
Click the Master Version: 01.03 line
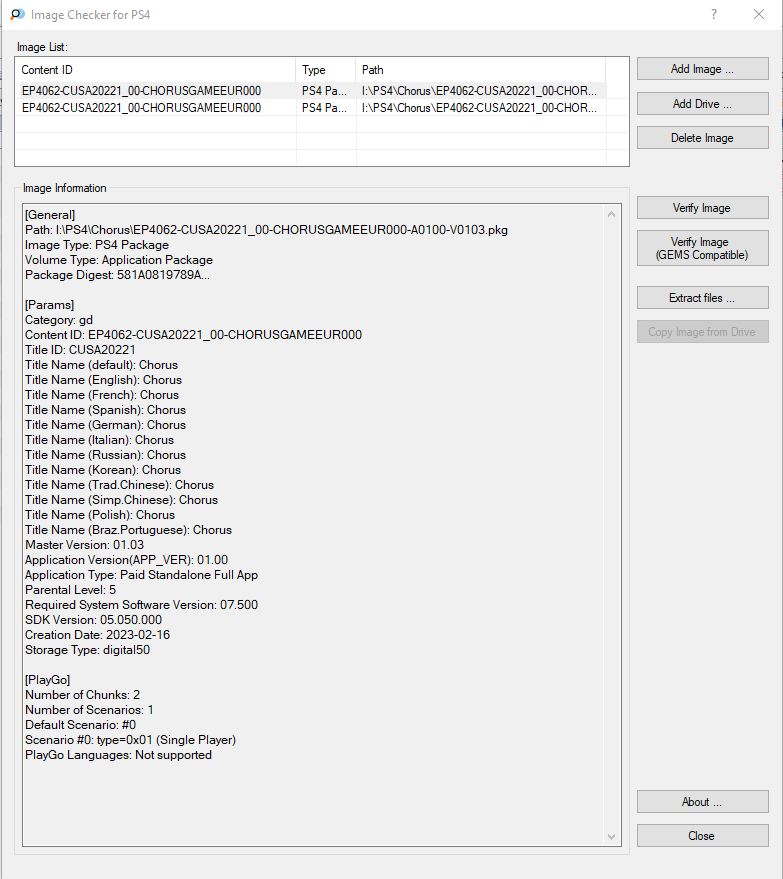(85, 545)
